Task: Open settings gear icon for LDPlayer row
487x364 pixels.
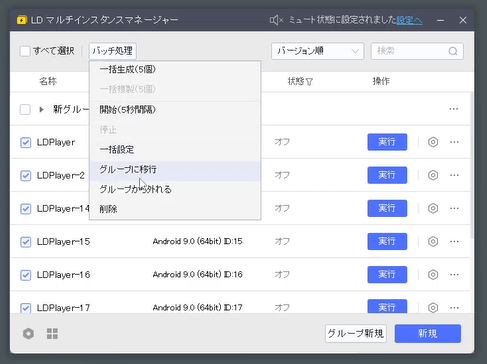Action: click(433, 142)
